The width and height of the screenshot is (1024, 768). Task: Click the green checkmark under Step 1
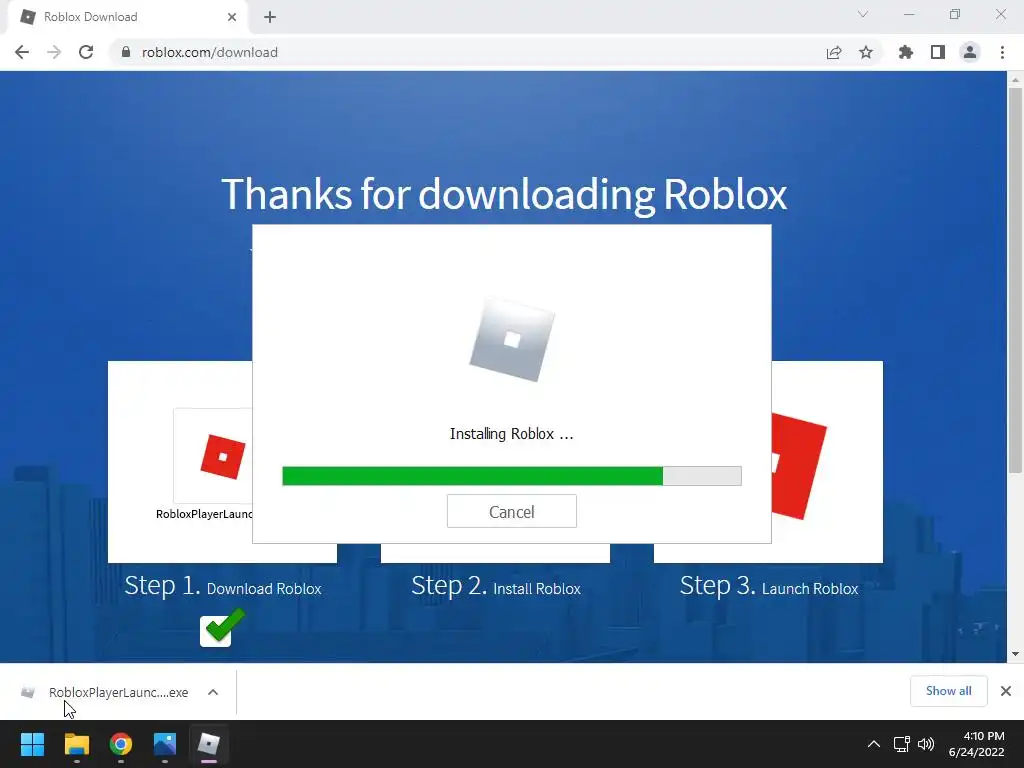[223, 628]
